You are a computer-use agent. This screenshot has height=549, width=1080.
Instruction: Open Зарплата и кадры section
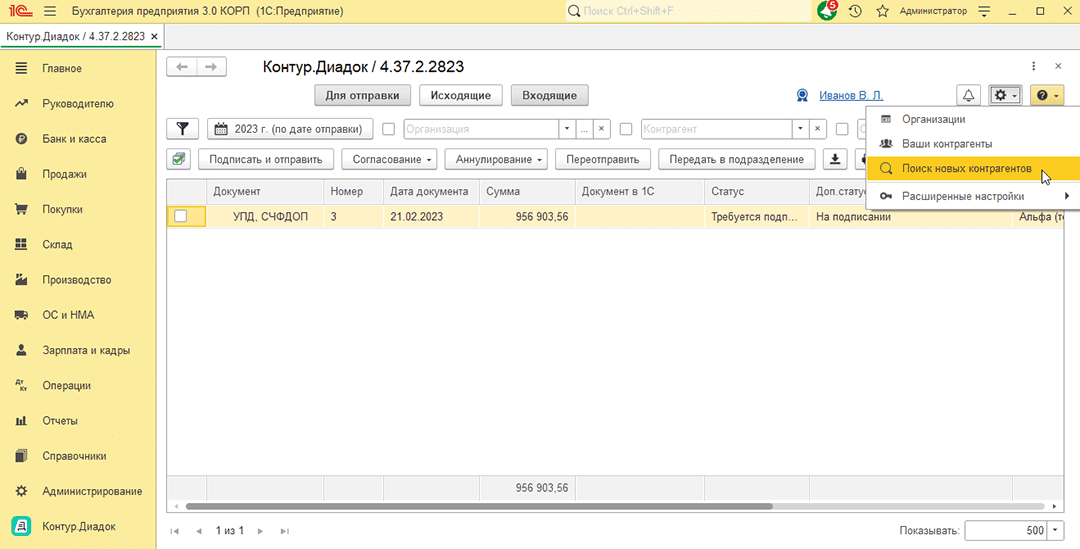click(78, 350)
